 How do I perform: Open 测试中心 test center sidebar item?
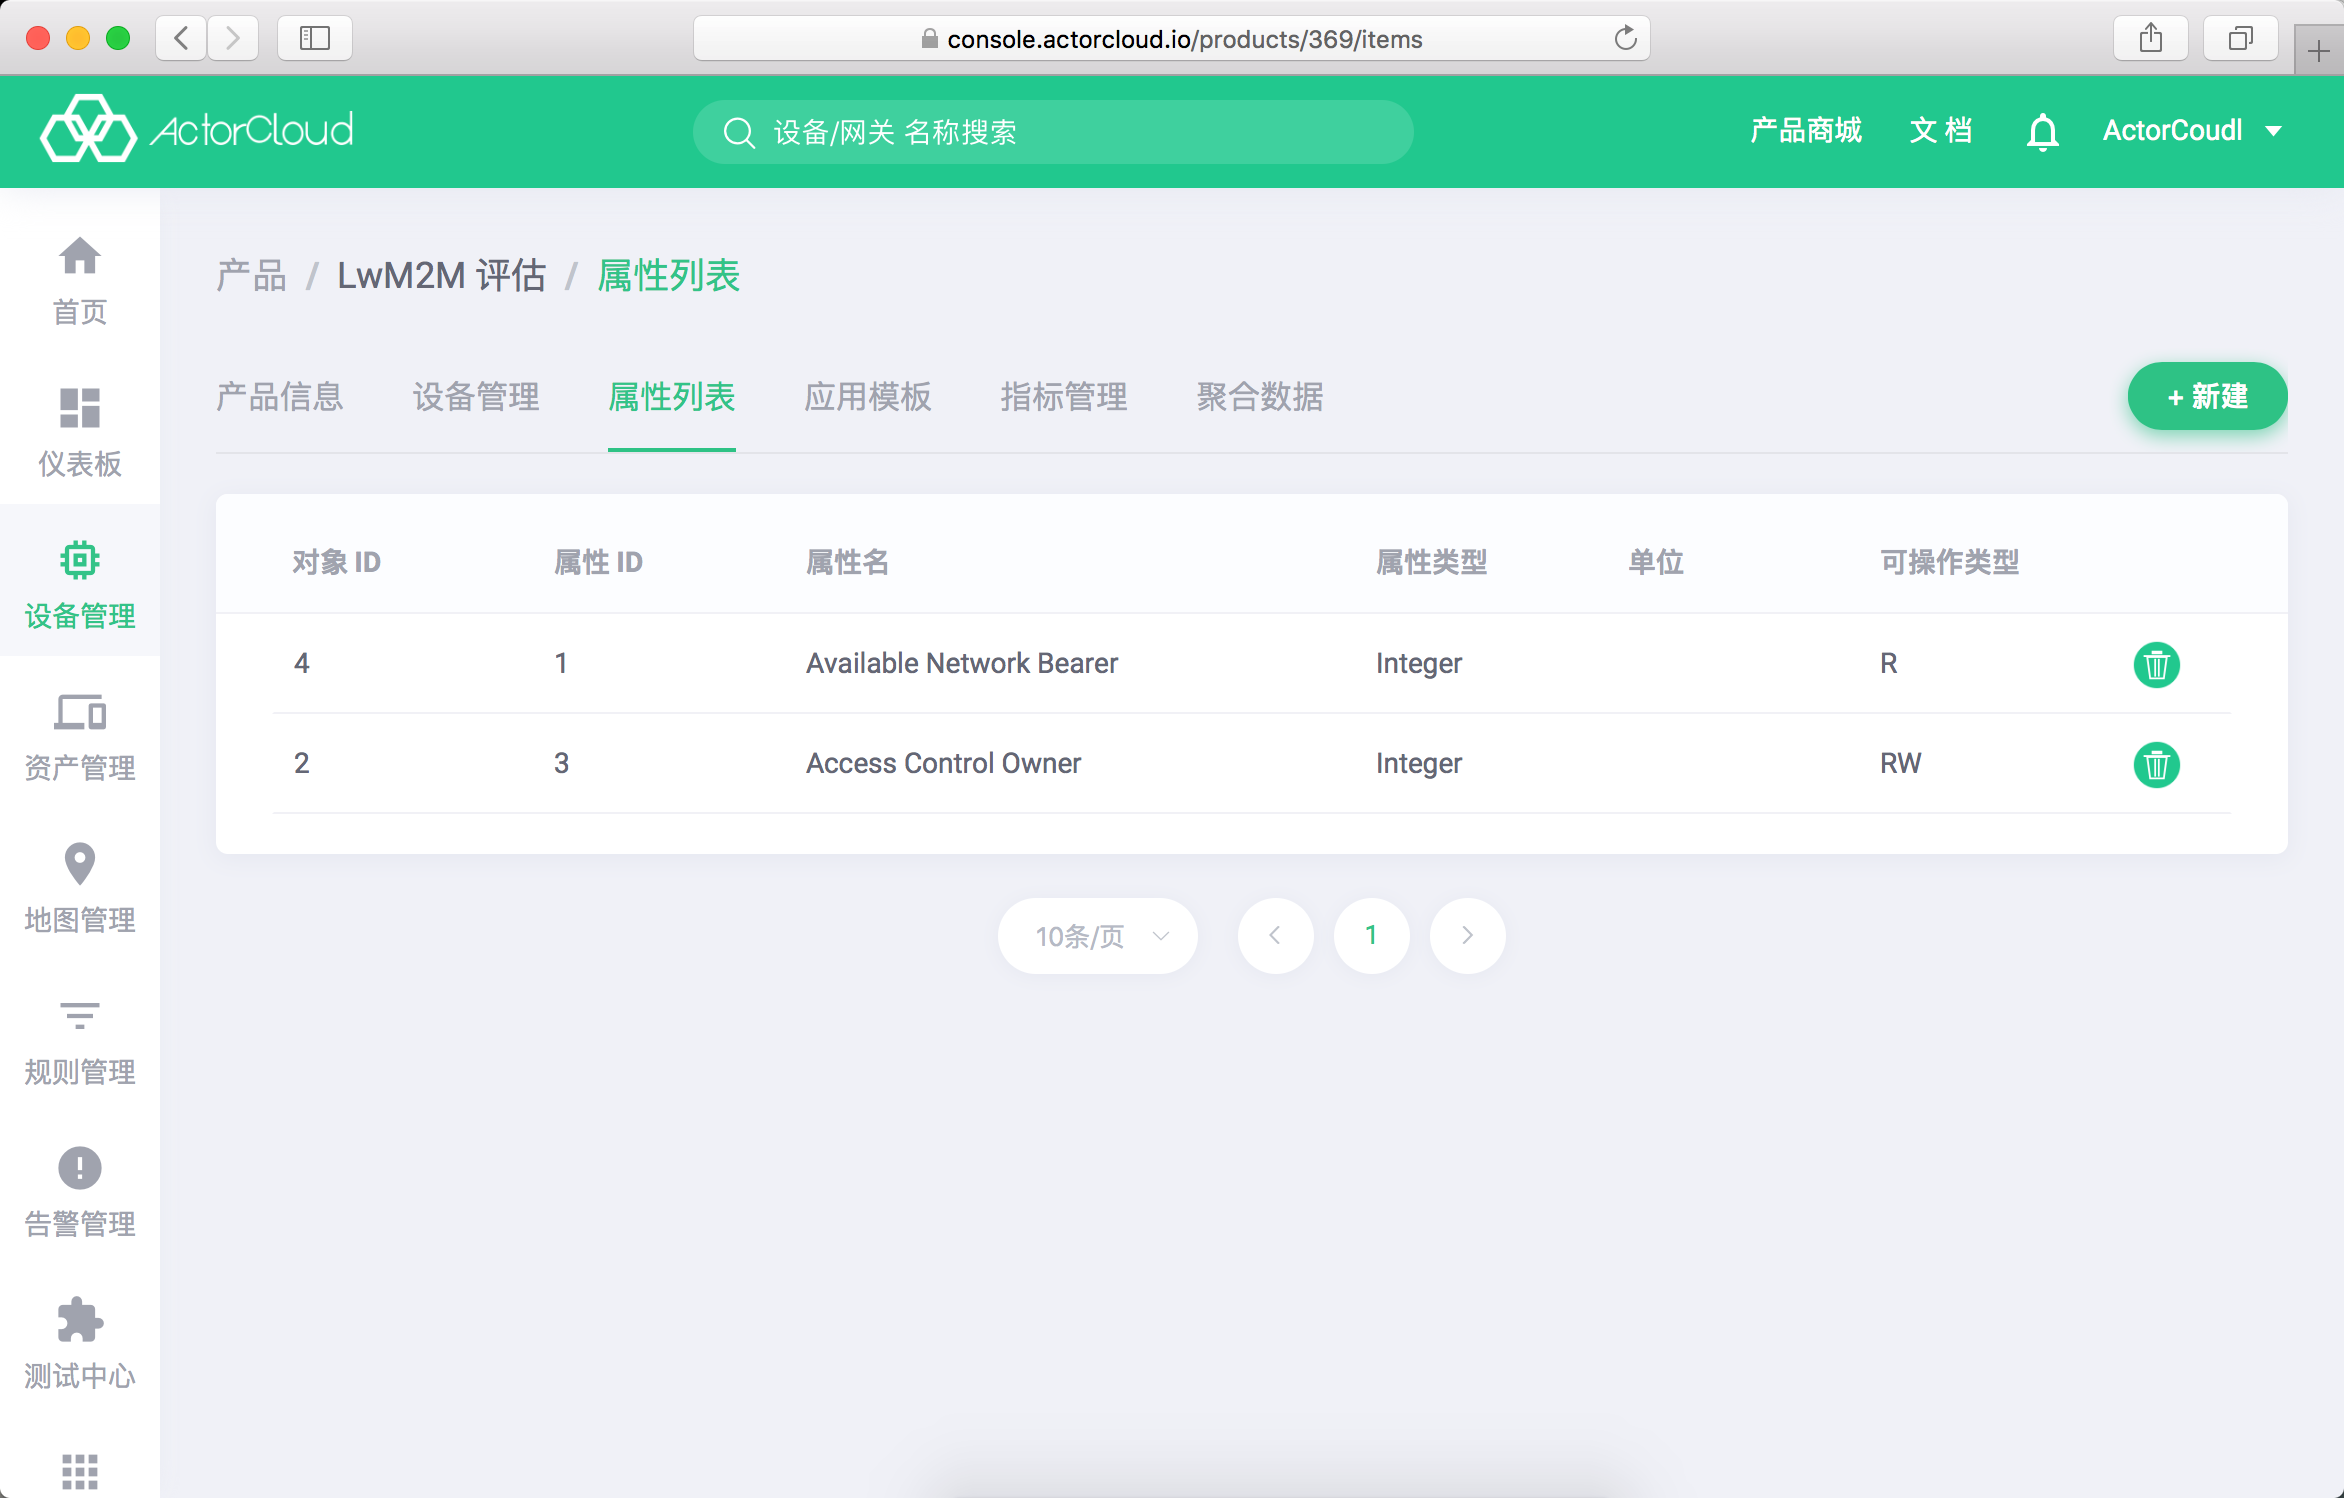(80, 1345)
